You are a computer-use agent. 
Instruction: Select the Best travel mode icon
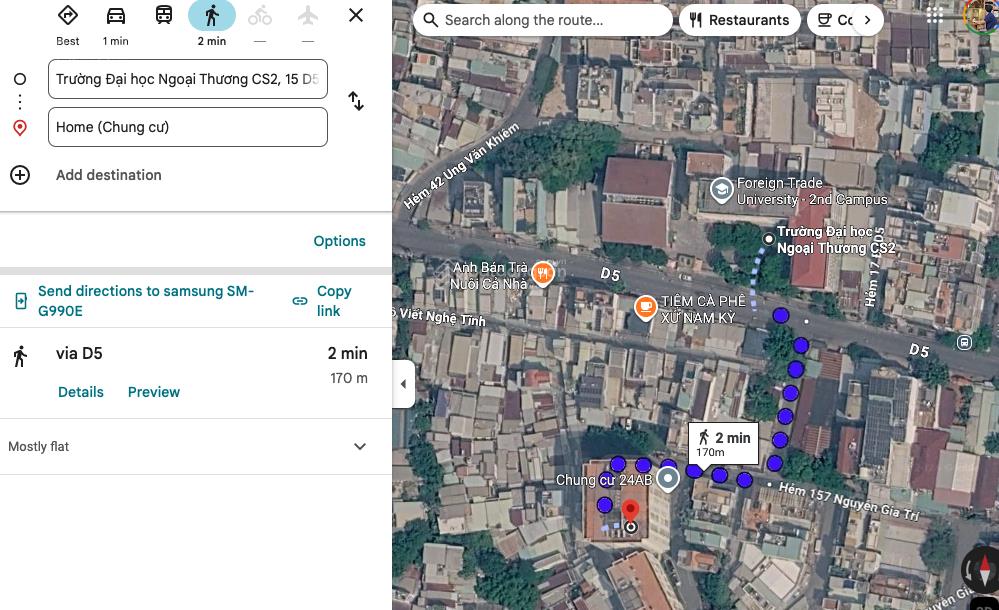tap(68, 15)
